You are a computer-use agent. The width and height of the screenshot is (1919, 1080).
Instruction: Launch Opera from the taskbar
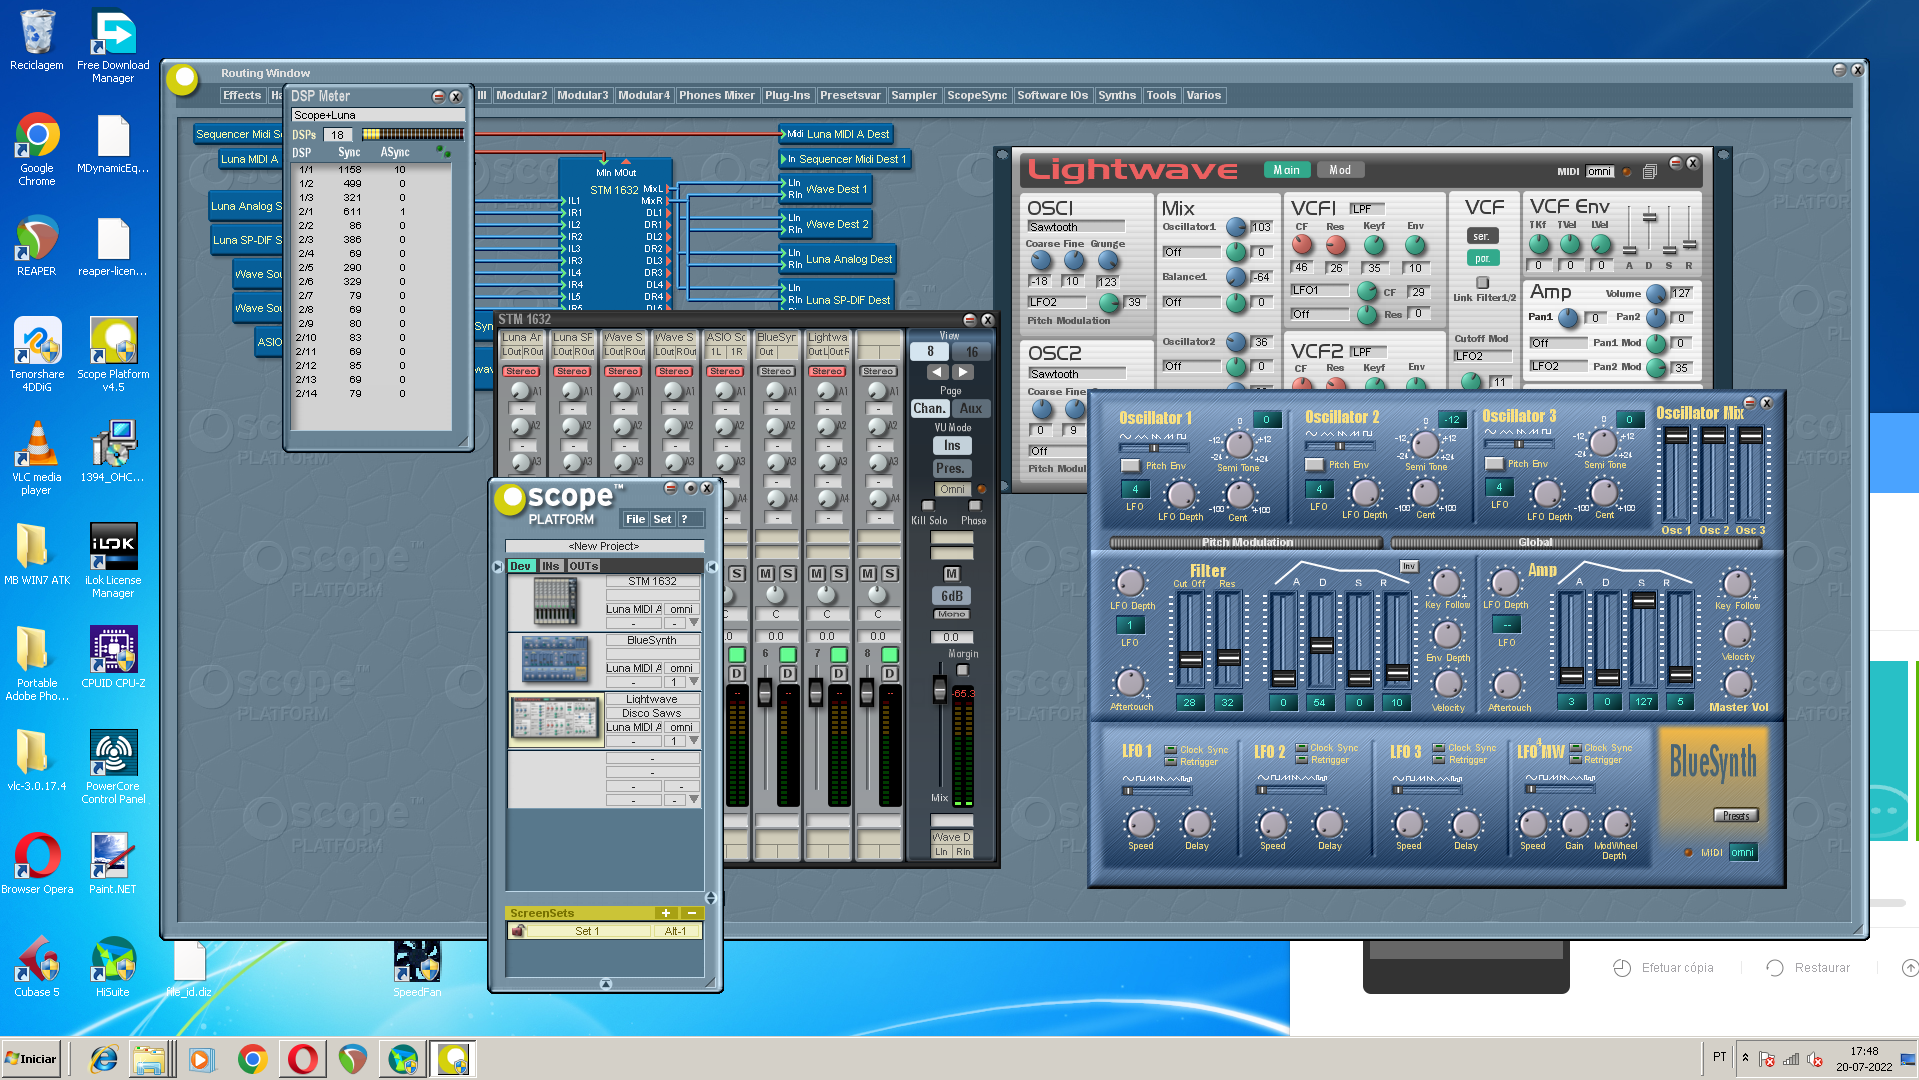pyautogui.click(x=302, y=1059)
